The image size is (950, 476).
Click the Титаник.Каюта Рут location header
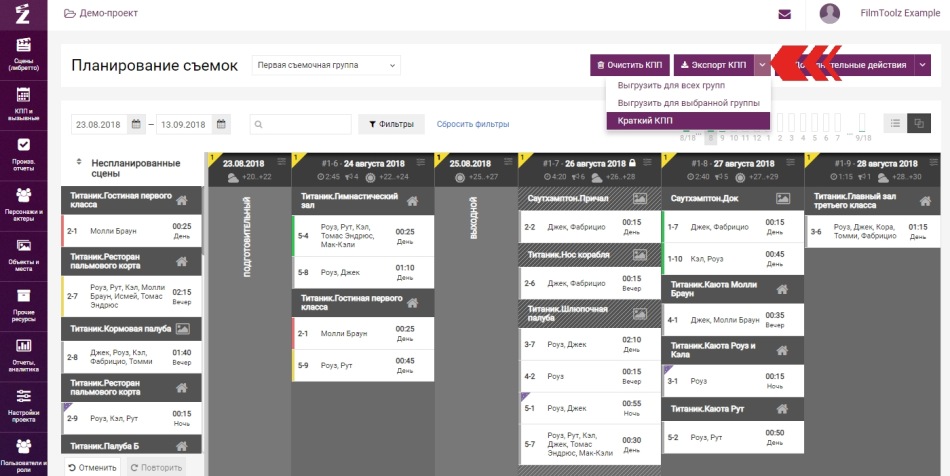(733, 409)
